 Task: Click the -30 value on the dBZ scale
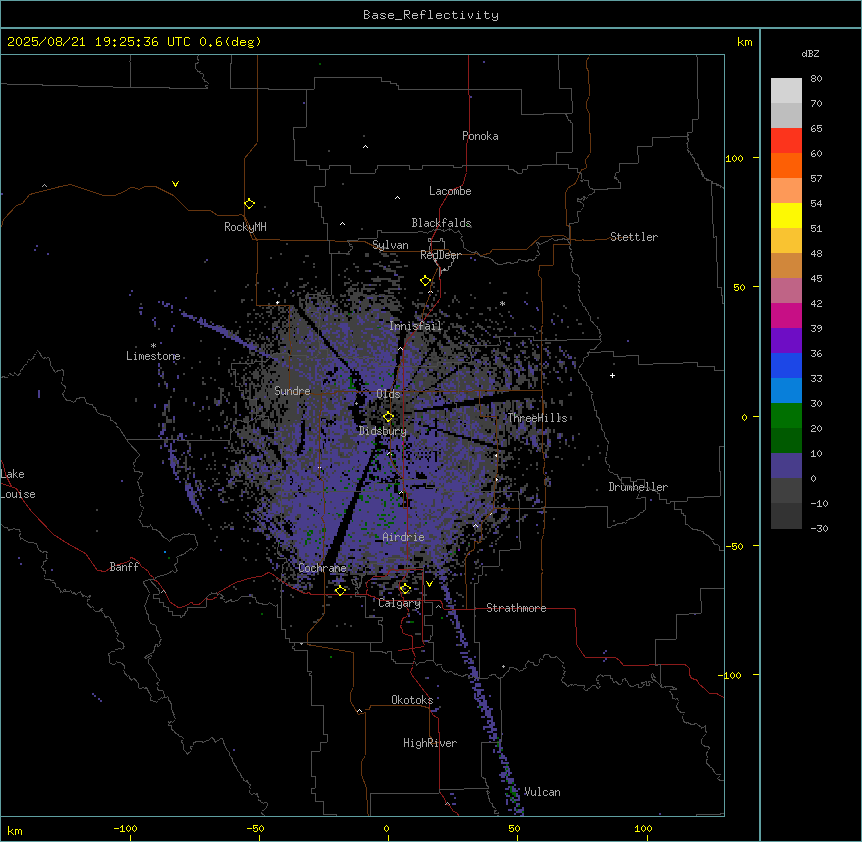point(819,529)
